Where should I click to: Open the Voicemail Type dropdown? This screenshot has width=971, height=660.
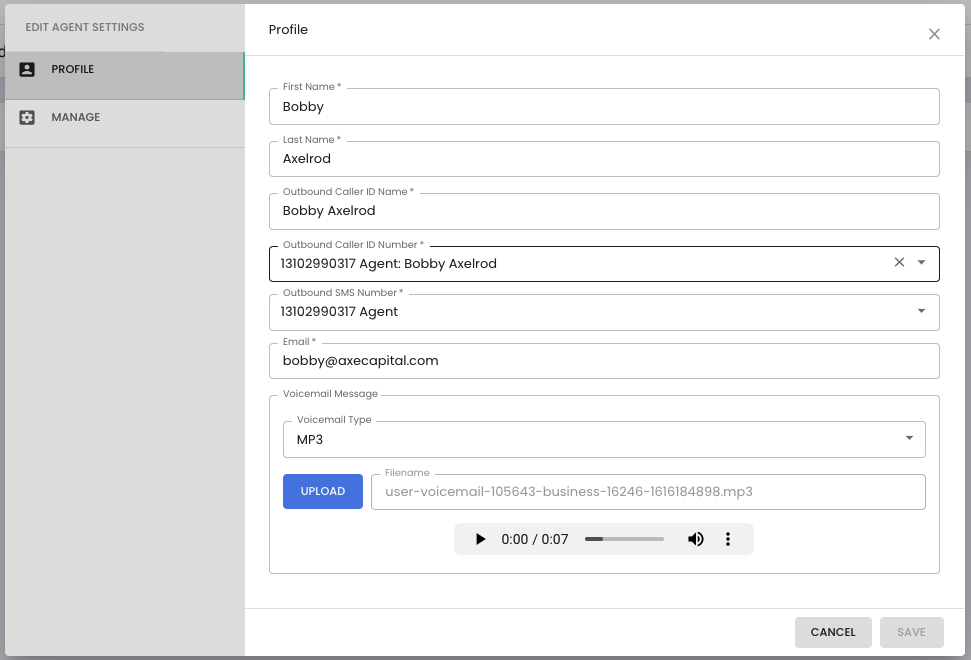coord(604,440)
